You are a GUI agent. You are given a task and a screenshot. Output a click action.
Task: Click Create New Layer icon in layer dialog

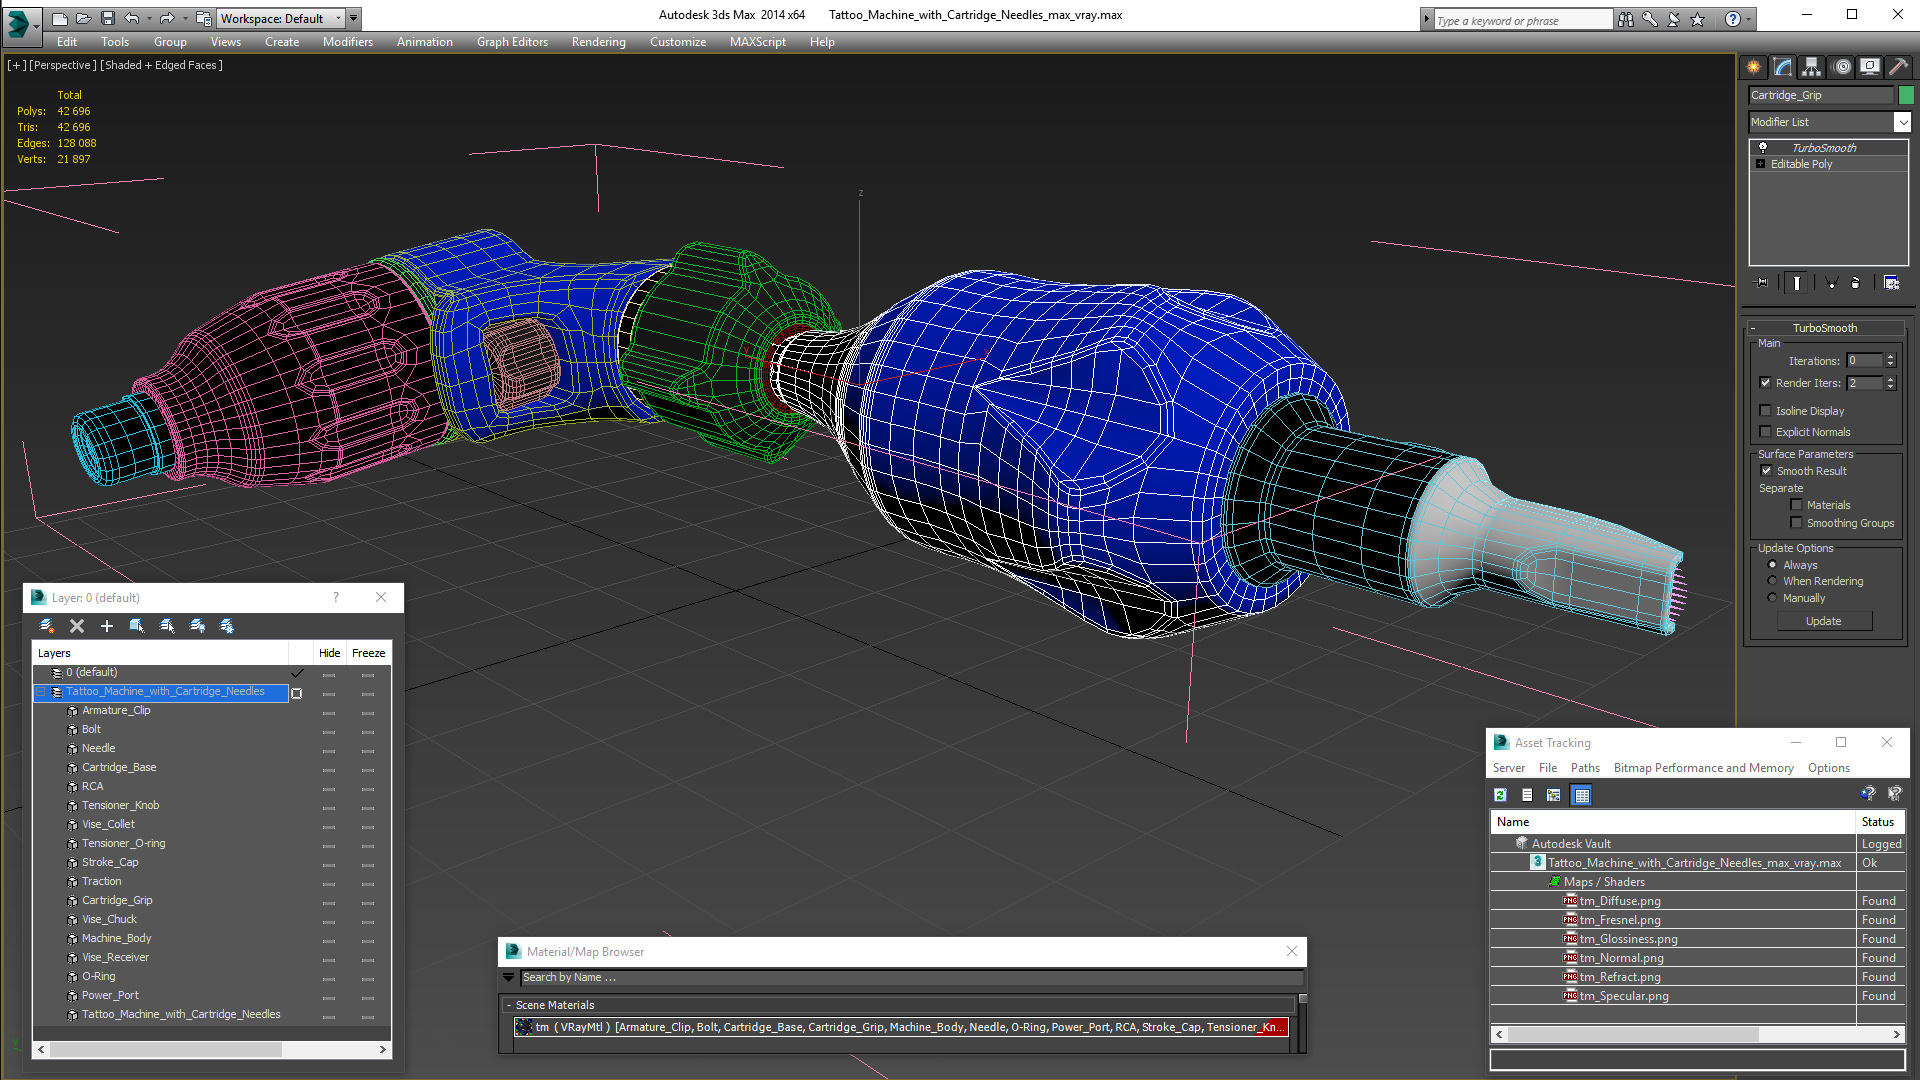(46, 626)
